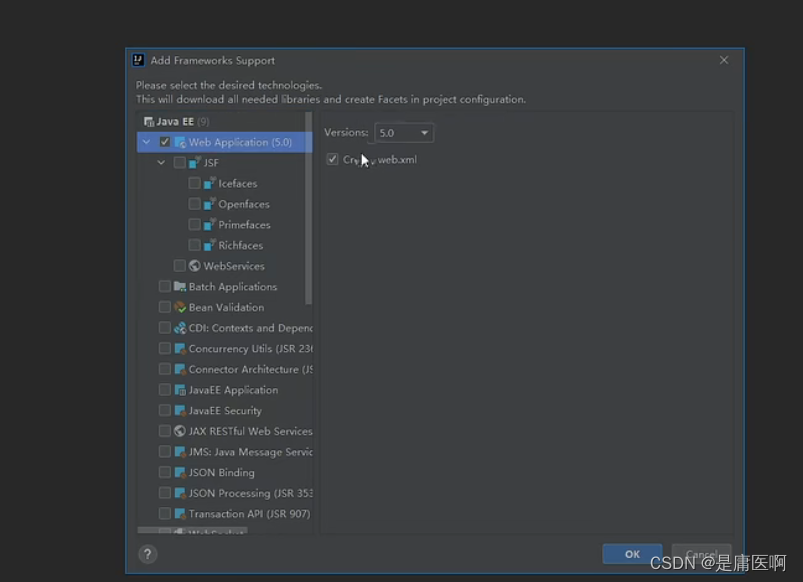Enable the WebServices checkbox
Viewport: 803px width, 582px height.
click(x=179, y=265)
